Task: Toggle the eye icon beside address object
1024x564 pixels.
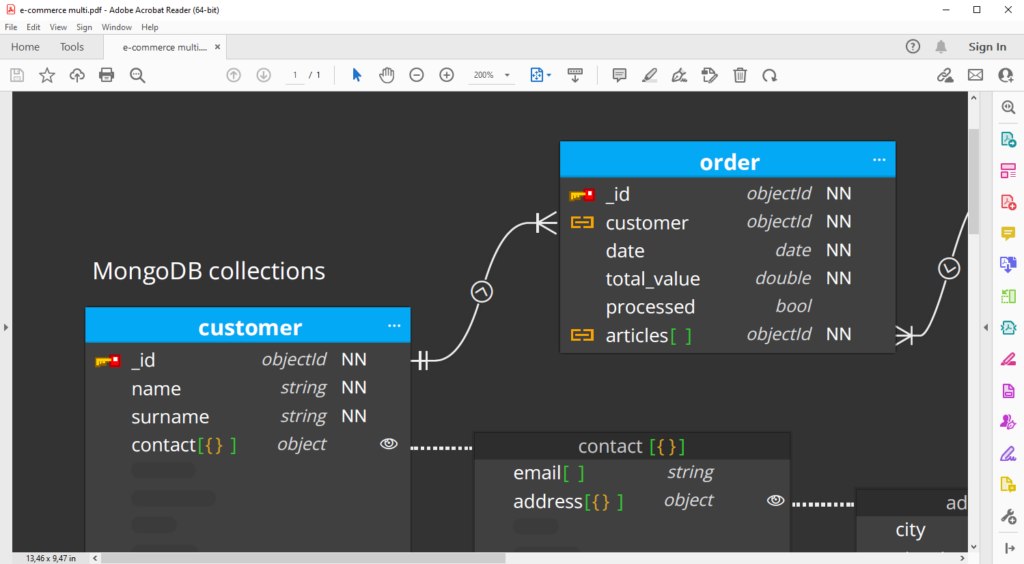Action: pos(775,500)
